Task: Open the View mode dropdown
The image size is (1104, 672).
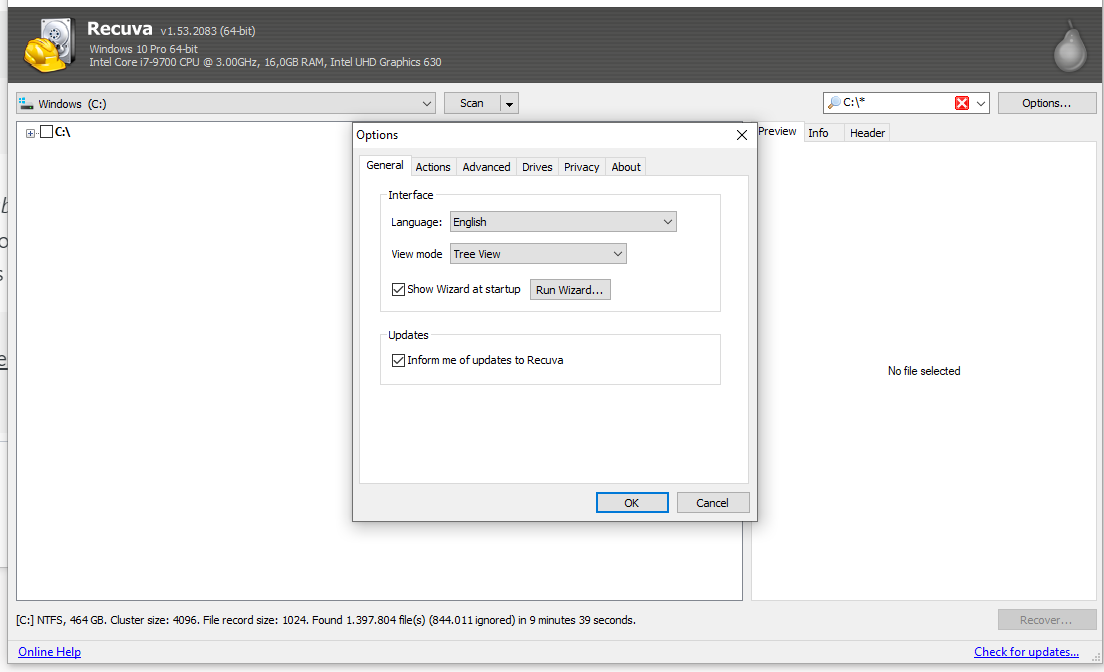Action: coord(538,254)
